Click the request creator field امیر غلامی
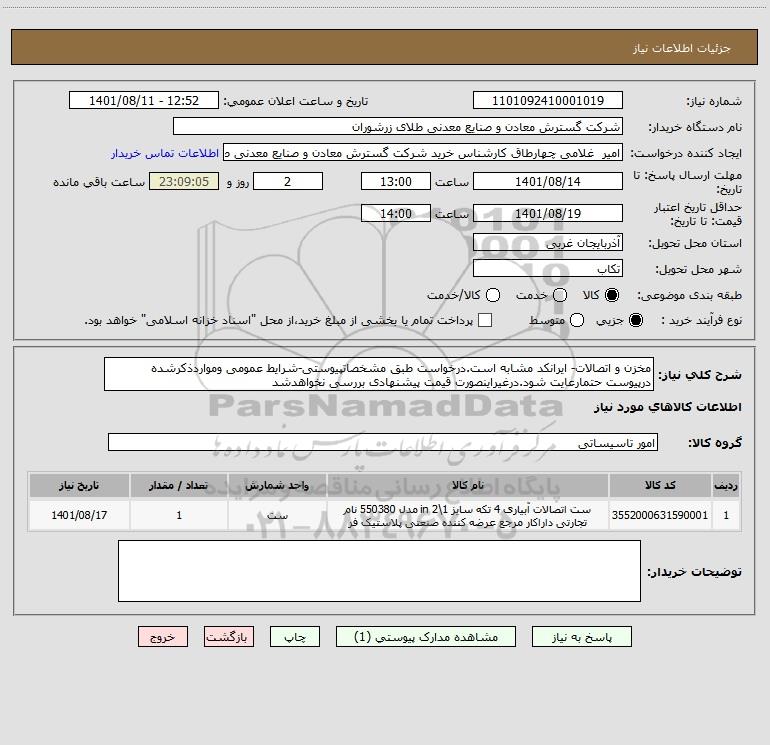Screen dimensions: 770x745 423,153
